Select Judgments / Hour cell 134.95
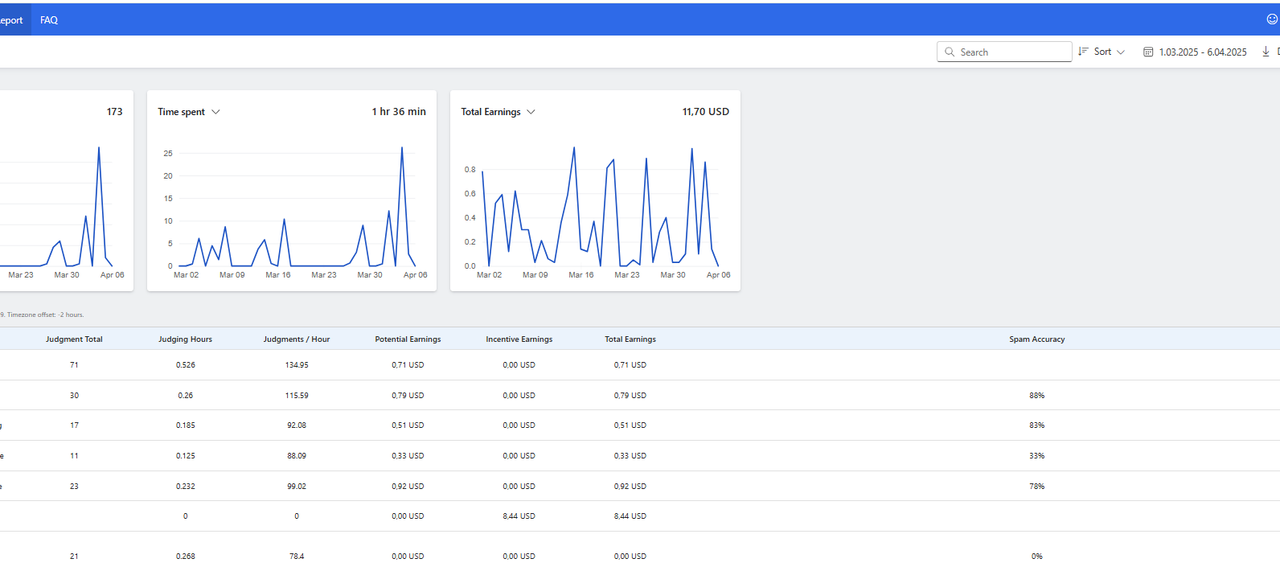 [296, 365]
